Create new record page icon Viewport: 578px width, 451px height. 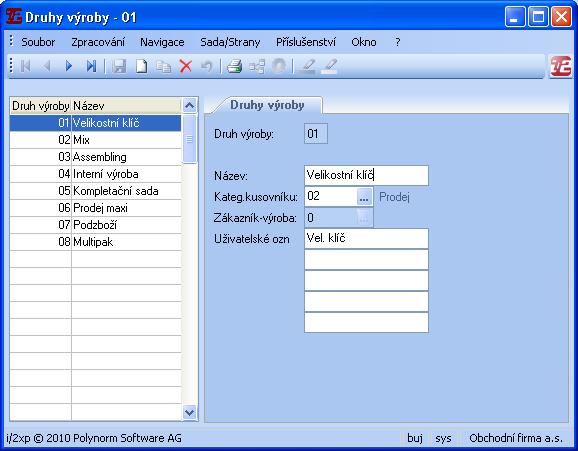point(142,67)
